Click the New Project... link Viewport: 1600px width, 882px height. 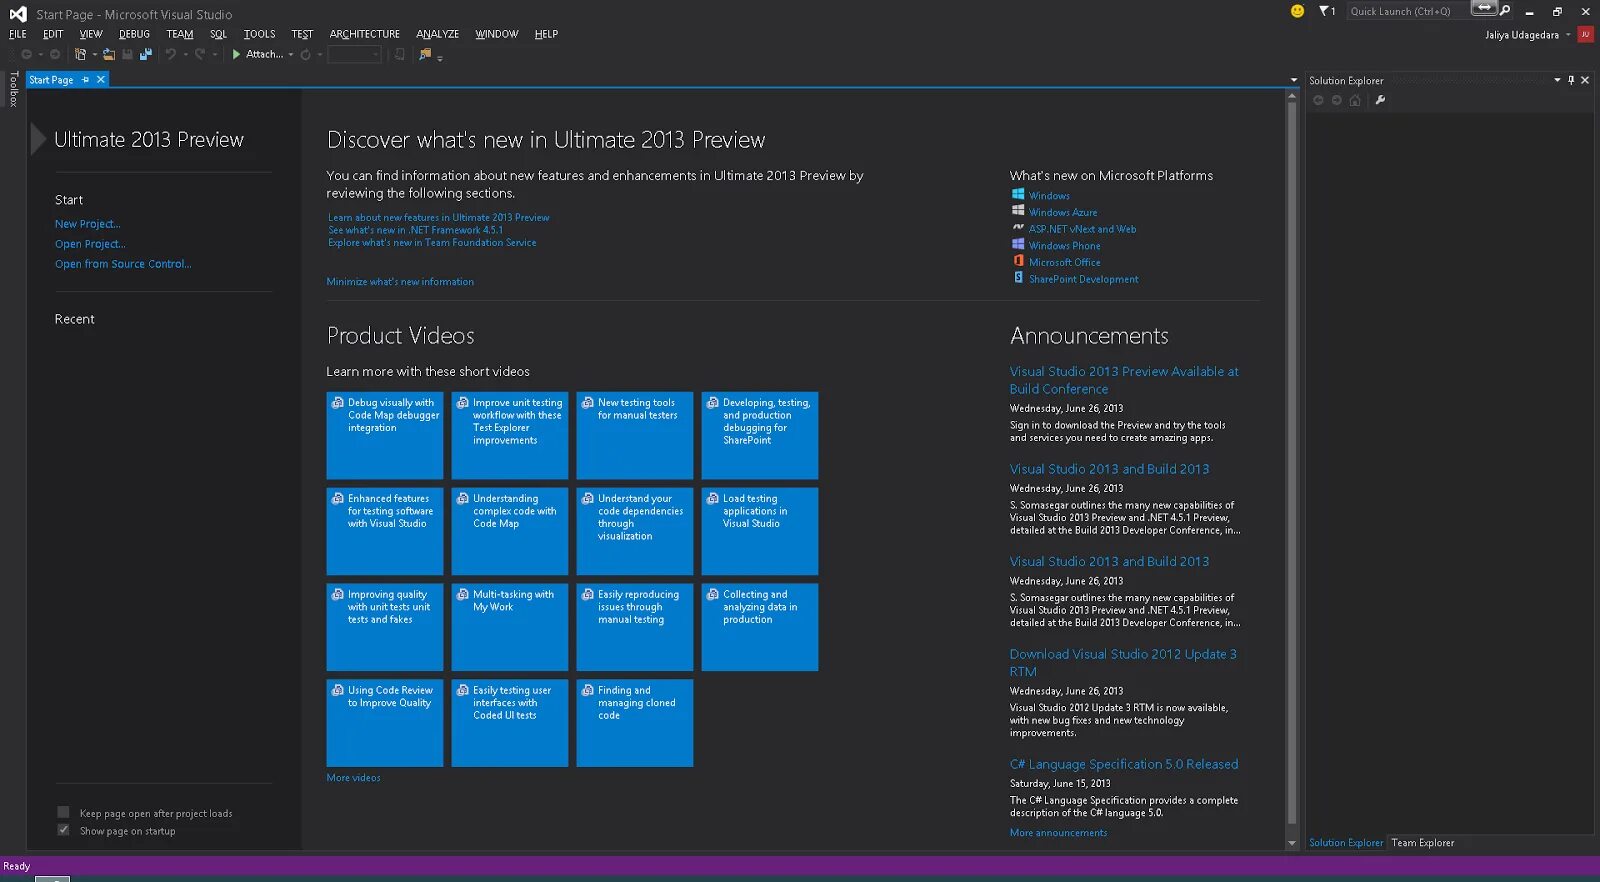pyautogui.click(x=87, y=224)
